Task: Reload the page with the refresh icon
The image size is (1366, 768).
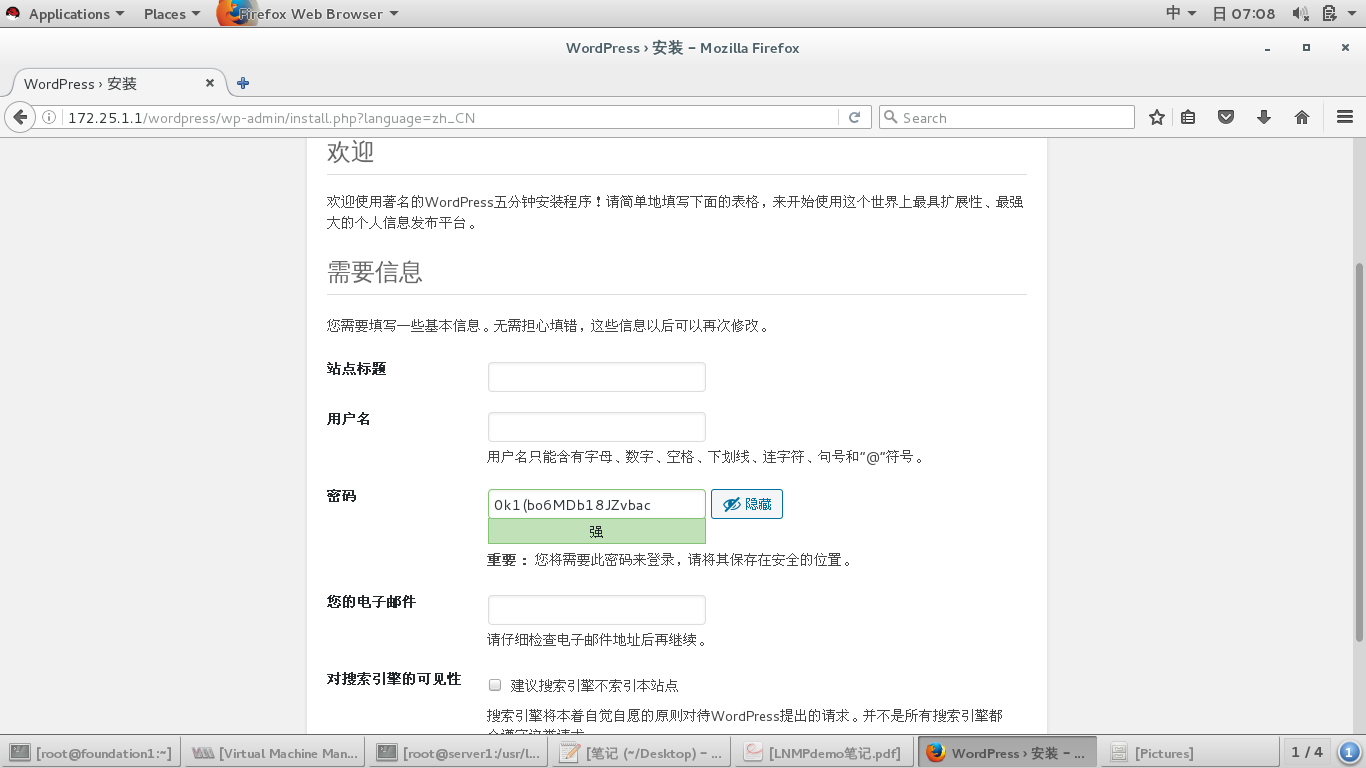Action: [x=854, y=117]
